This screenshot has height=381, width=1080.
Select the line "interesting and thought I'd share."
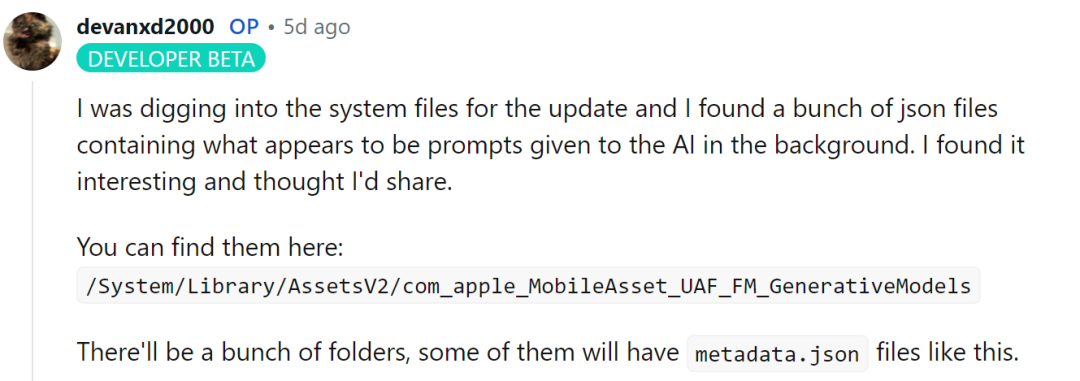click(264, 183)
